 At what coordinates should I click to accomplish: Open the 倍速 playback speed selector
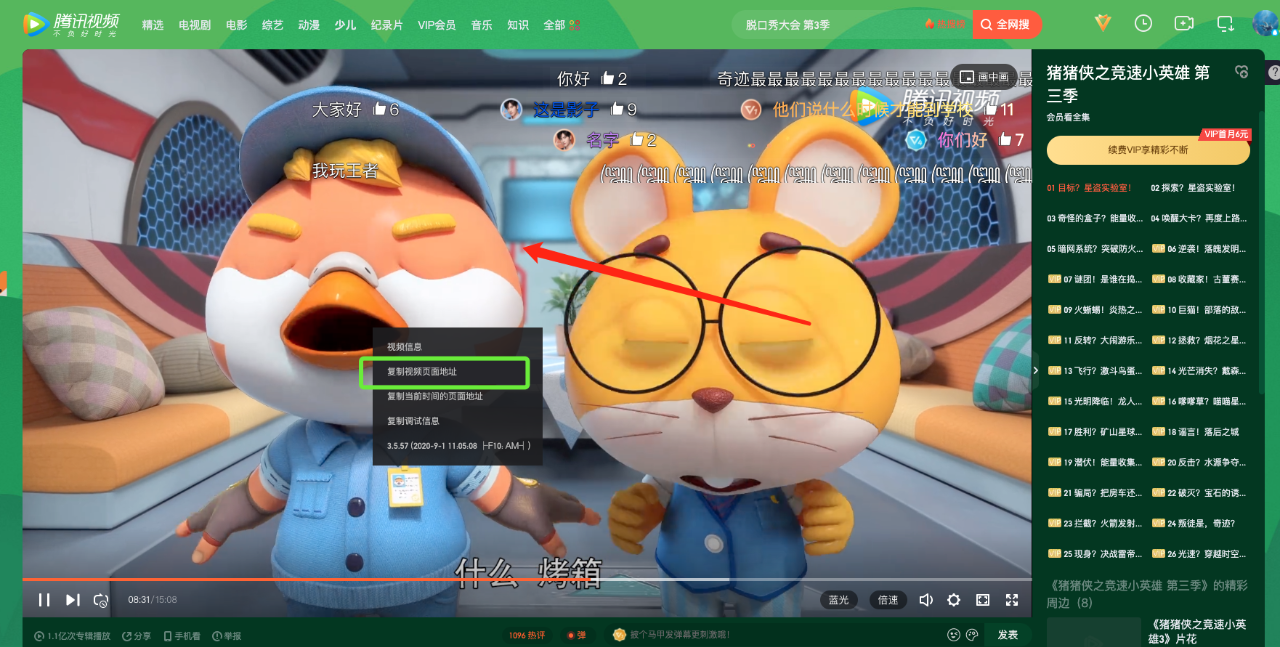pyautogui.click(x=888, y=600)
